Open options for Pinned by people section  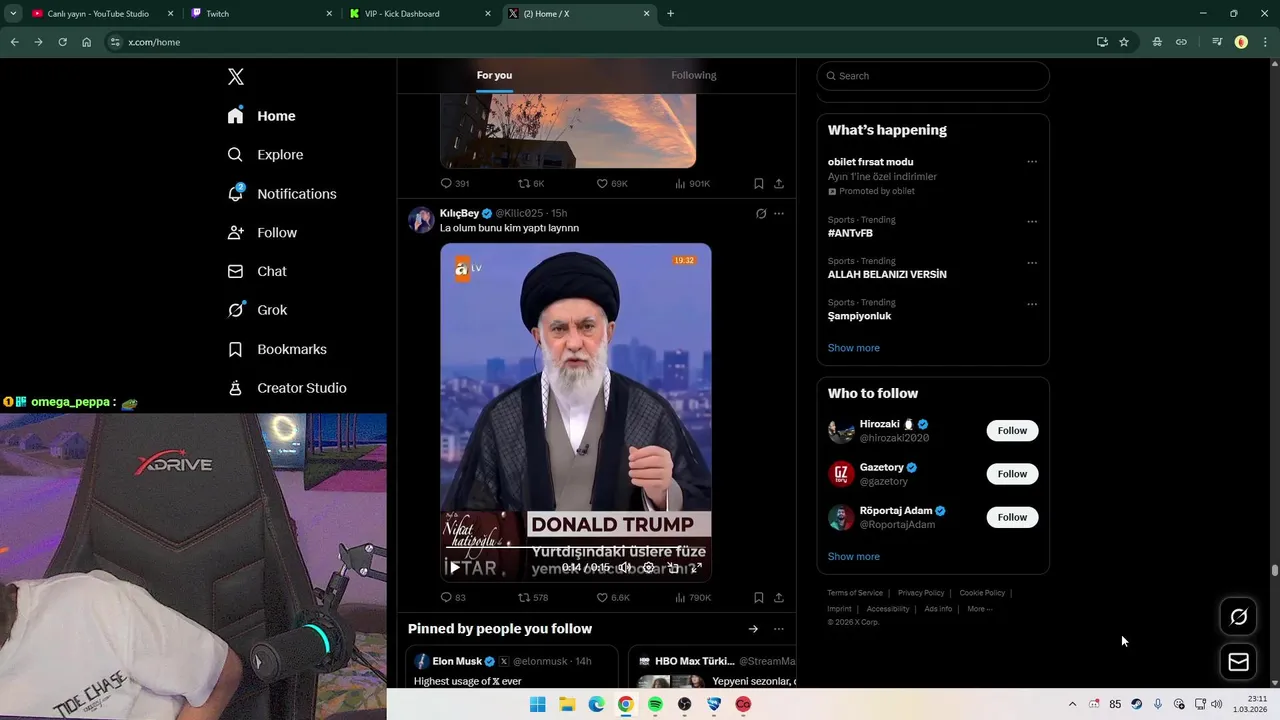(x=779, y=629)
